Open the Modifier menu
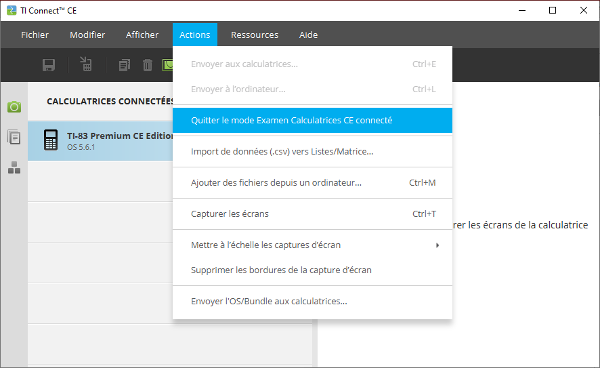Viewport: 600px width, 368px height. (x=87, y=35)
